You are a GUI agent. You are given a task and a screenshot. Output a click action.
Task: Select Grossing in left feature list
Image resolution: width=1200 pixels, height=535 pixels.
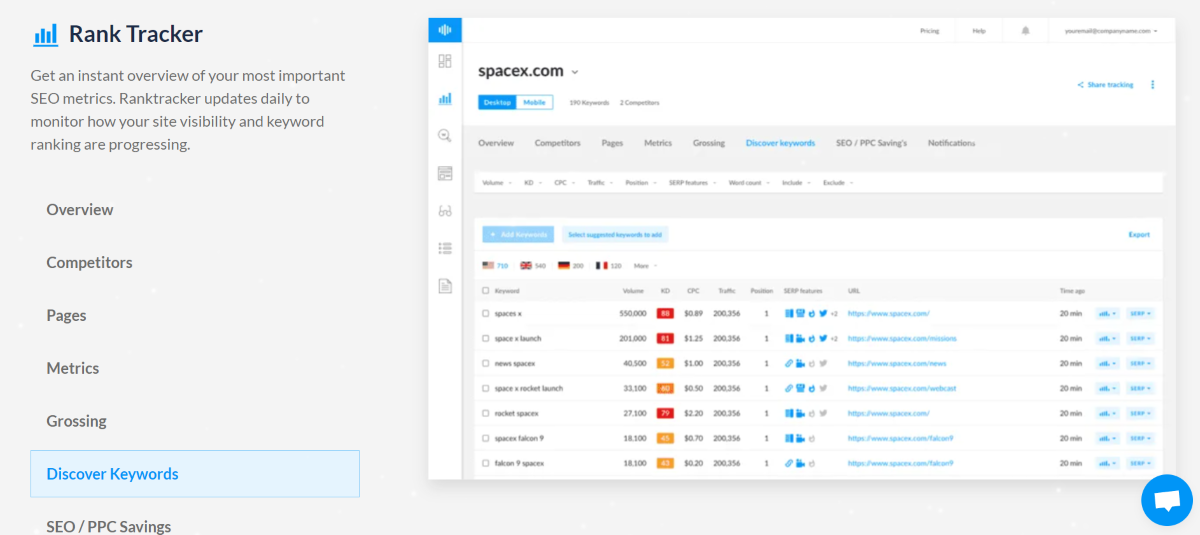[x=76, y=421]
